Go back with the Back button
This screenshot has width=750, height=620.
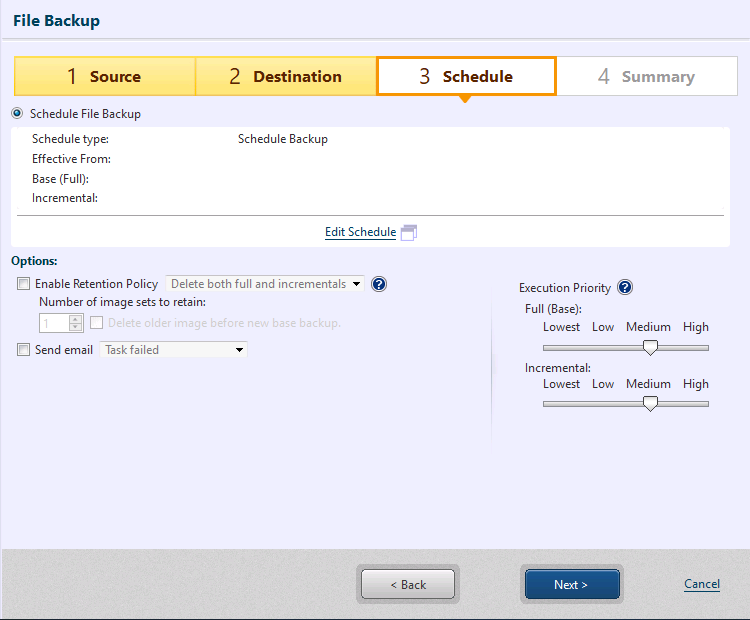(x=408, y=585)
